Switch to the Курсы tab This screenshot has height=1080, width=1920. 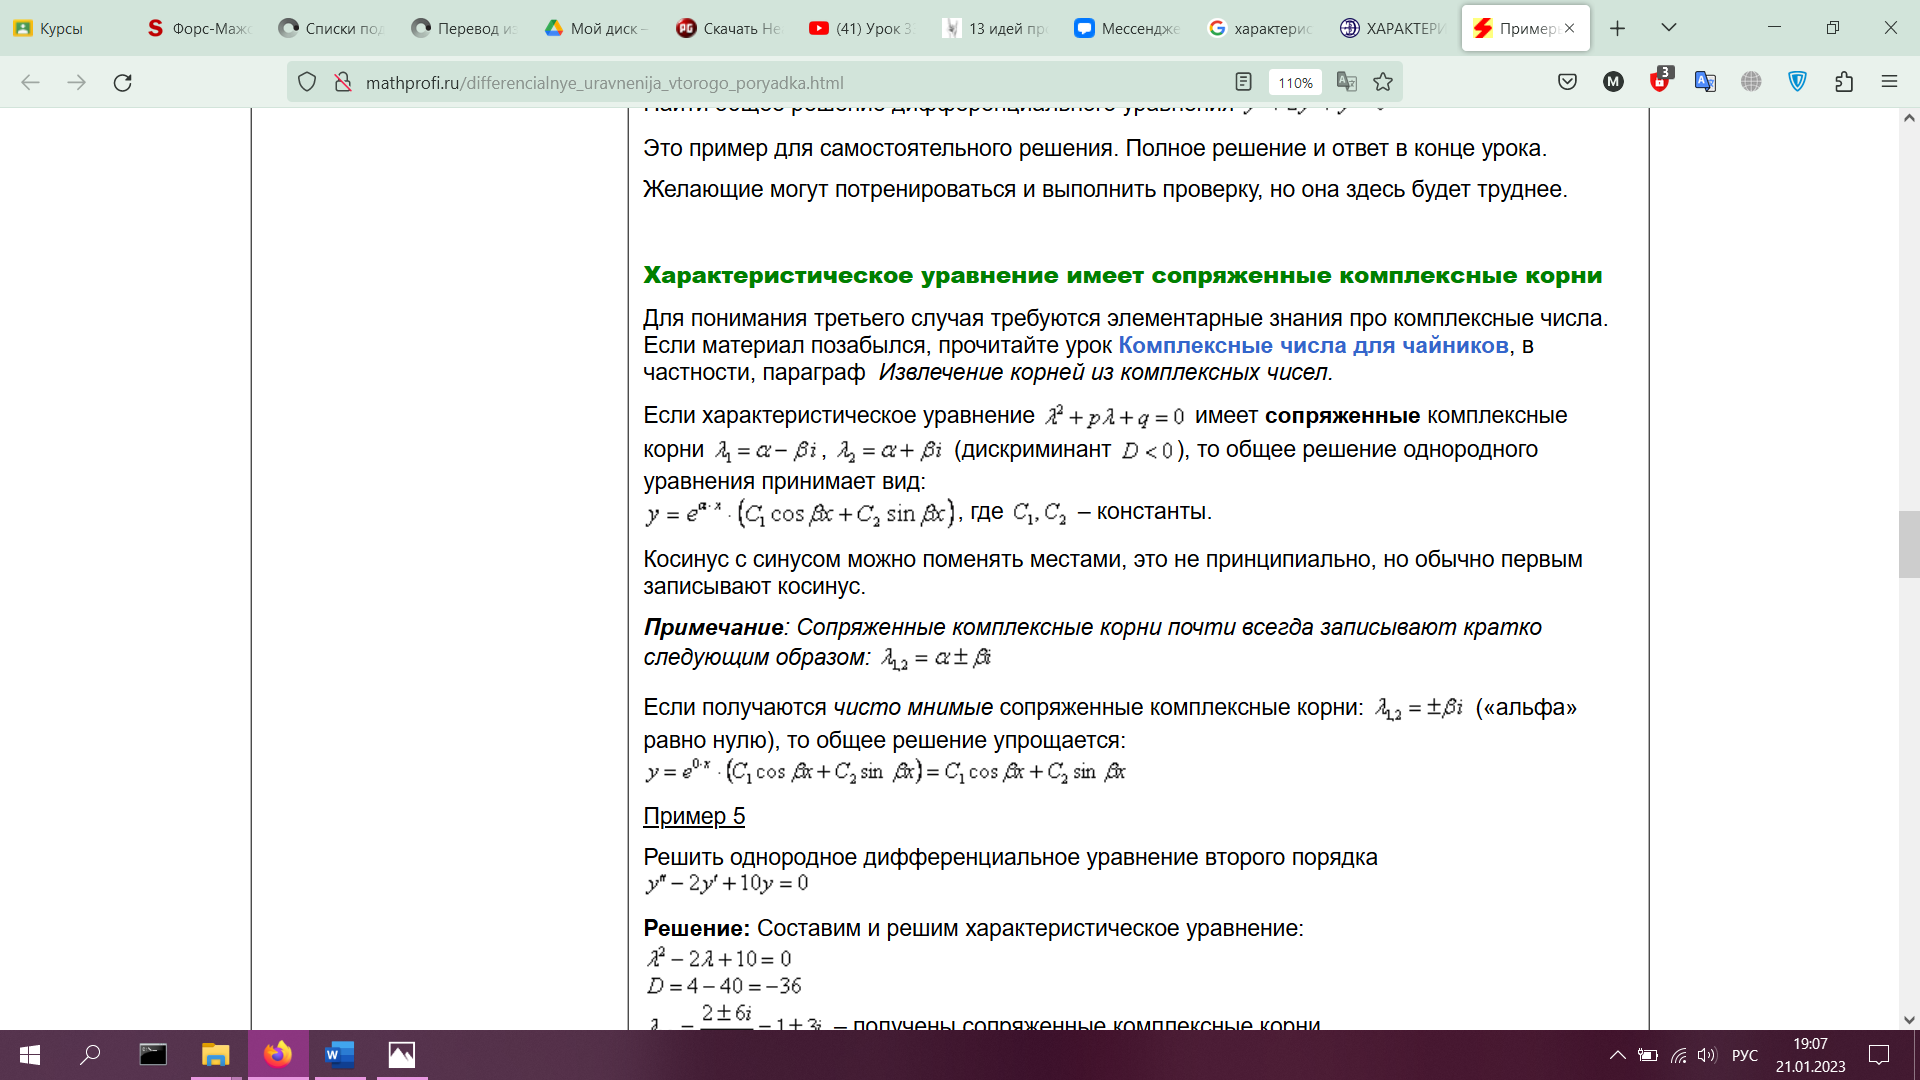coord(62,28)
